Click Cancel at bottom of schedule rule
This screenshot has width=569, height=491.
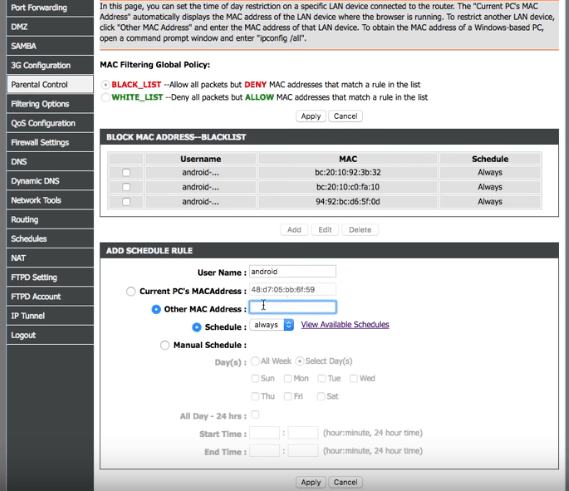[x=345, y=482]
